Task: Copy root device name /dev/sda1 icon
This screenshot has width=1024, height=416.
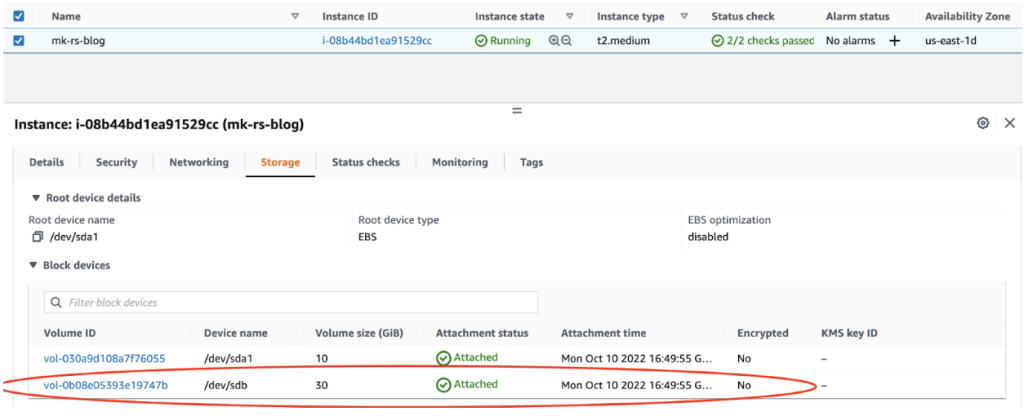Action: [37, 237]
